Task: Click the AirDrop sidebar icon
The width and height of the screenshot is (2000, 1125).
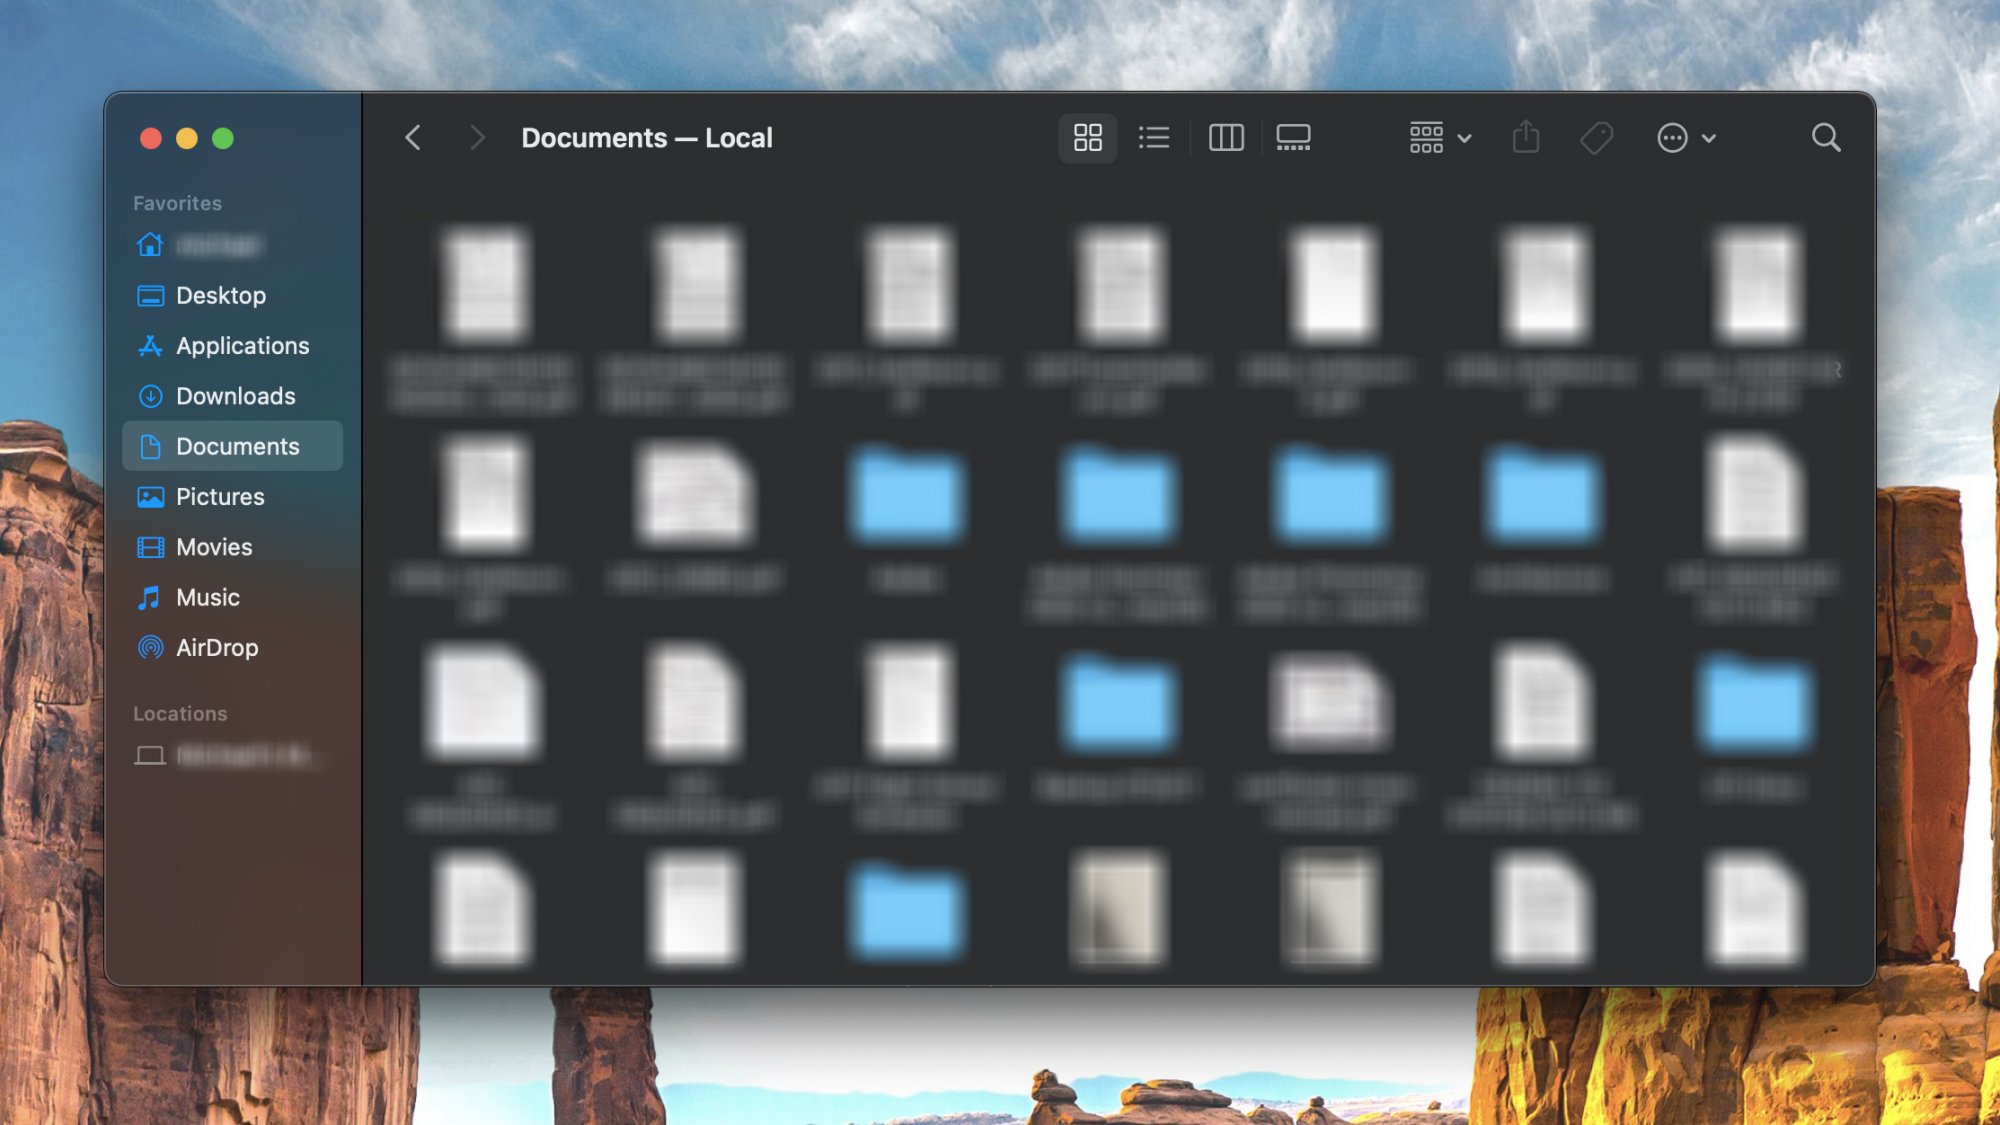Action: [x=150, y=648]
